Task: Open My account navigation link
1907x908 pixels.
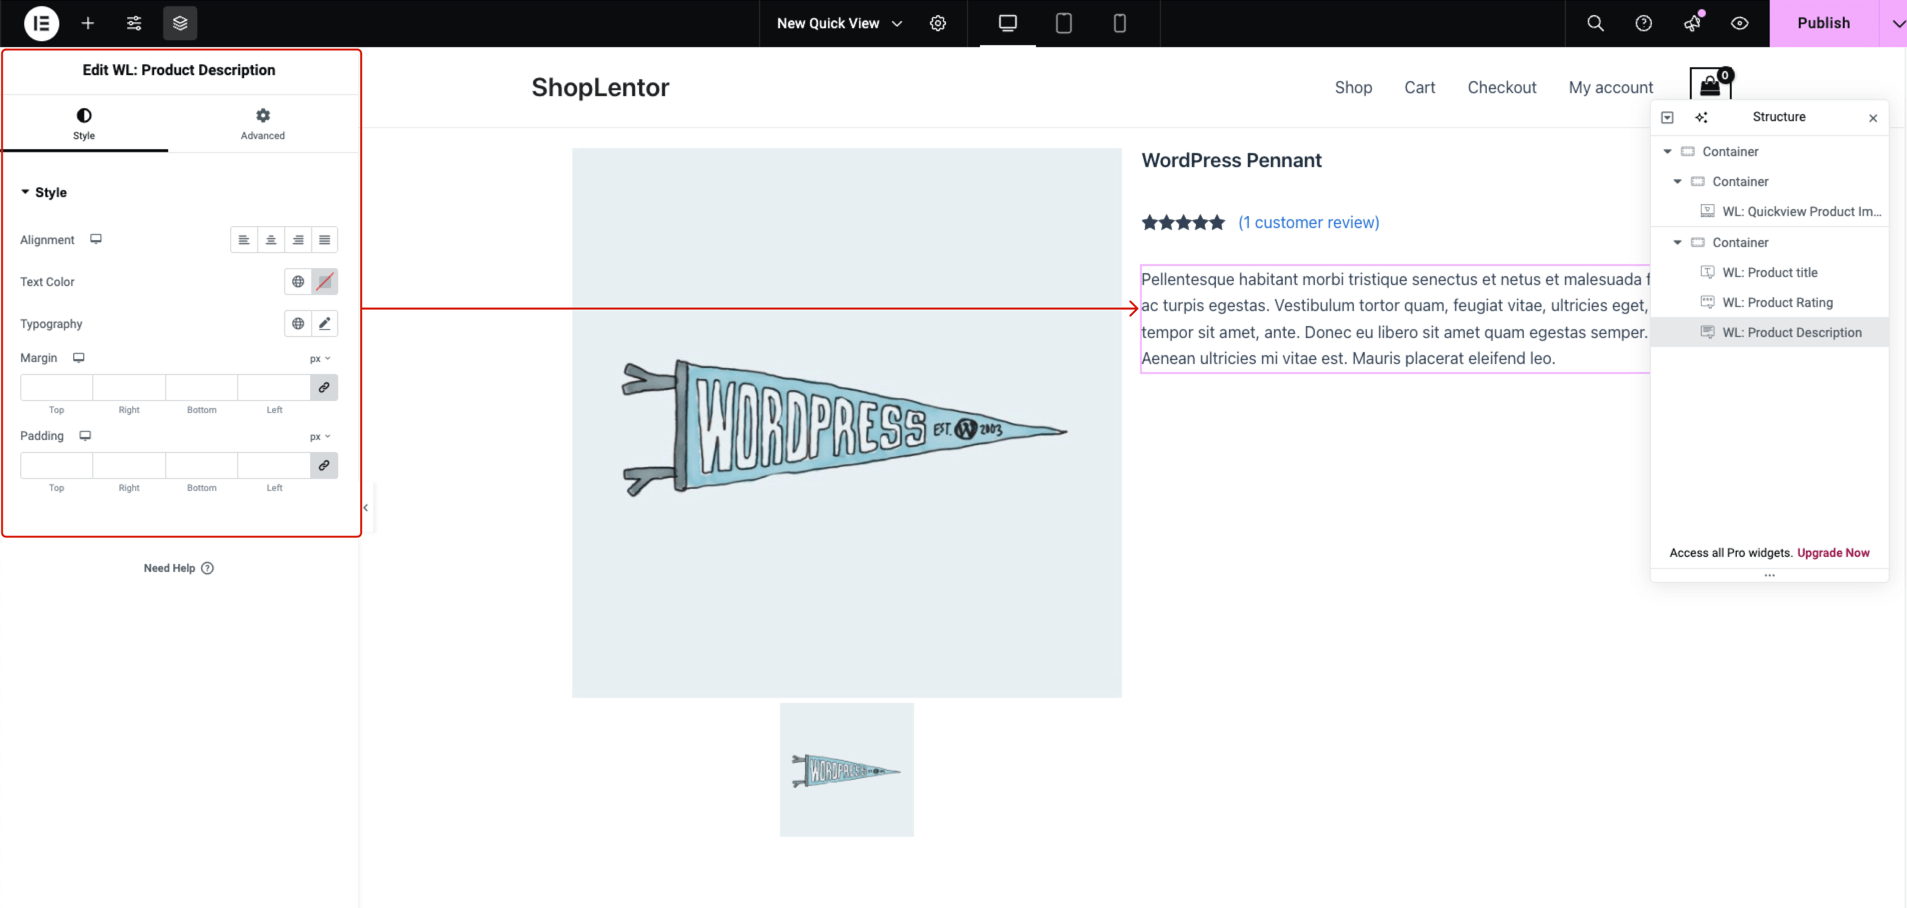Action: [1610, 87]
